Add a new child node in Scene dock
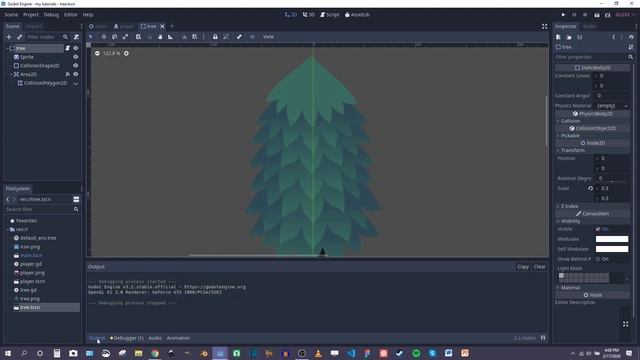The width and height of the screenshot is (640, 360). point(9,37)
